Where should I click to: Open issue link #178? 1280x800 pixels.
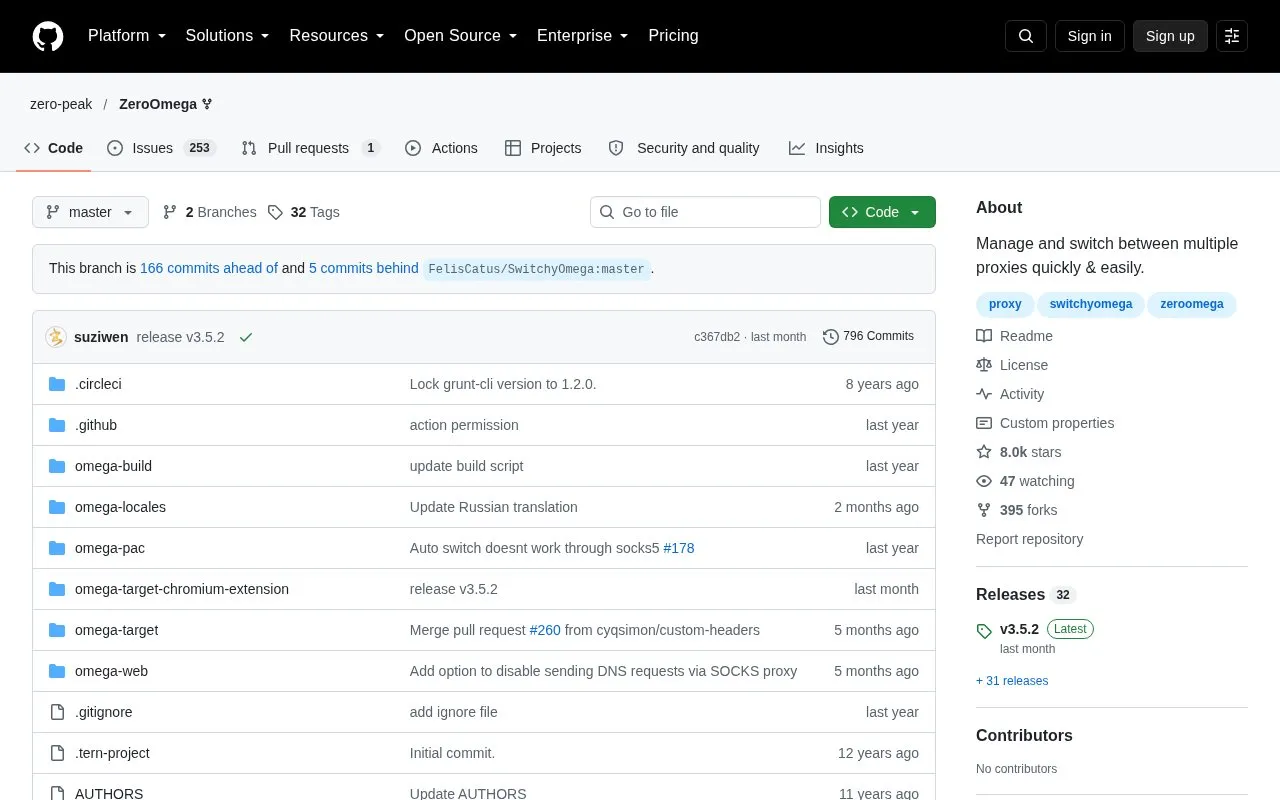pos(679,548)
